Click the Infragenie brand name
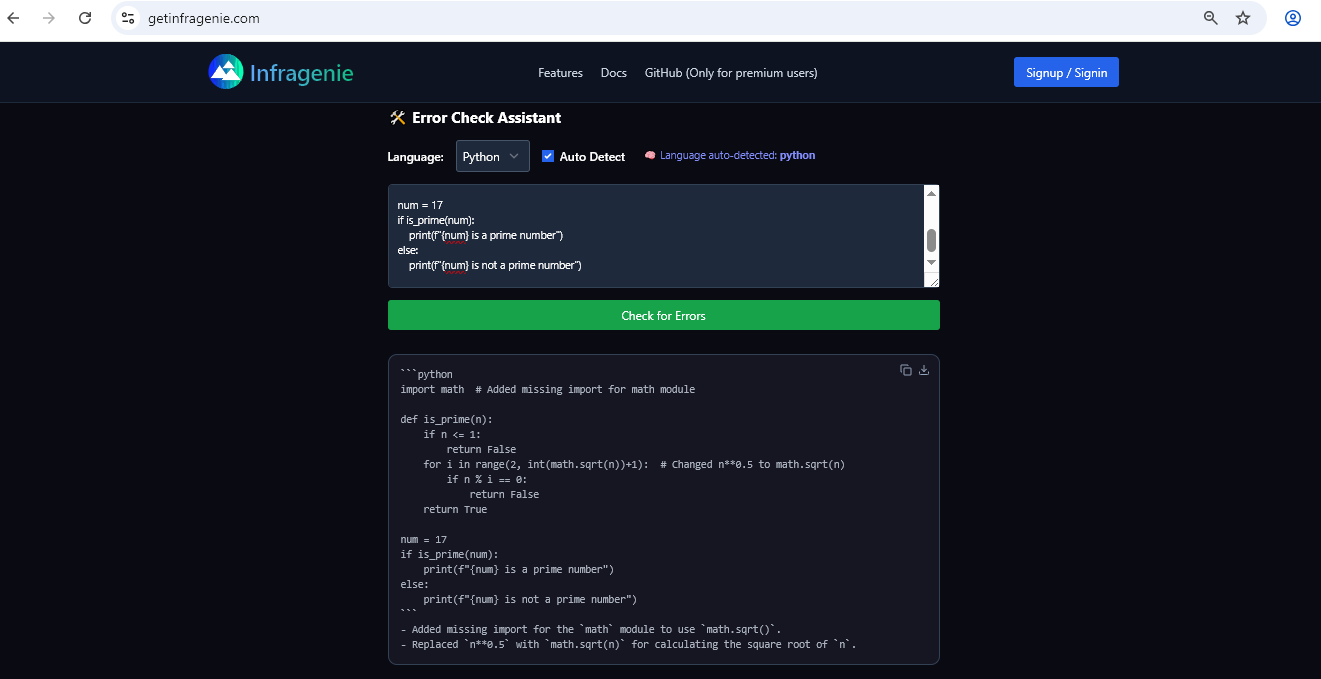Viewport: 1321px width, 679px height. click(x=301, y=73)
